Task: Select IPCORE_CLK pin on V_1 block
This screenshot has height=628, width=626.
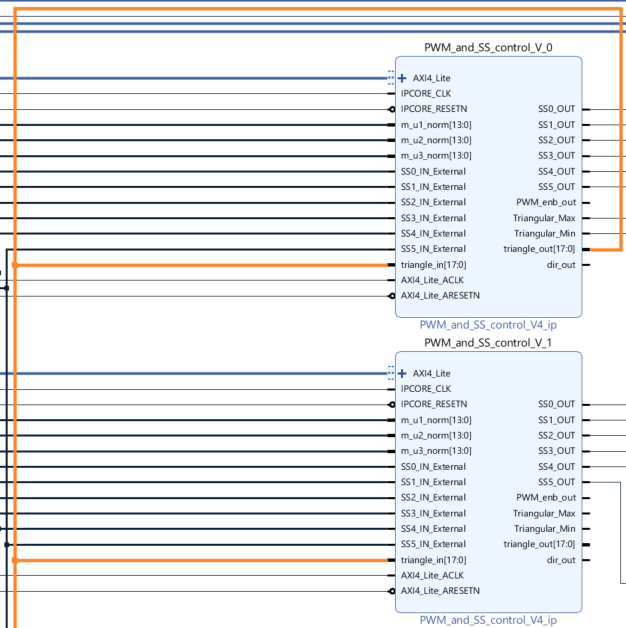Action: pos(425,389)
